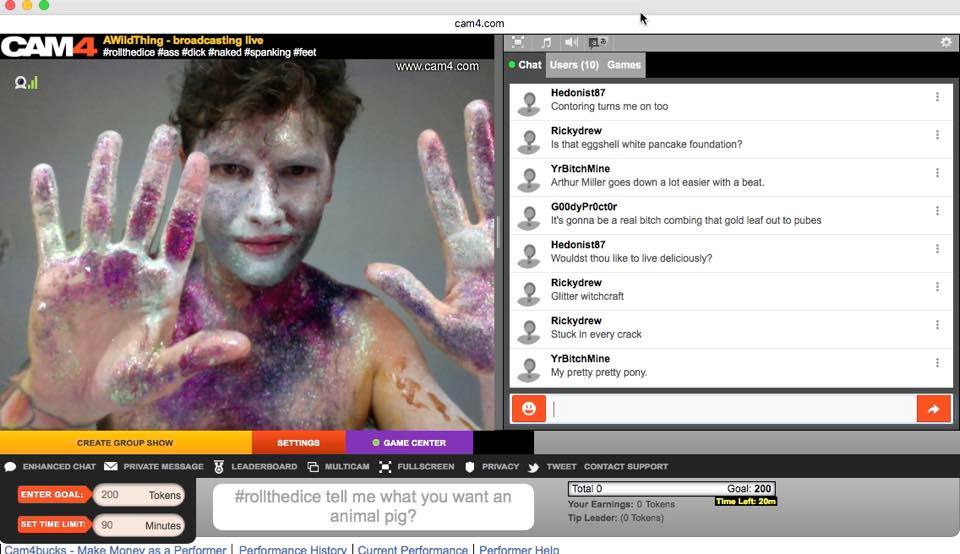Click the fullscreen frame icon above chat
Image resolution: width=960 pixels, height=554 pixels.
(x=518, y=42)
